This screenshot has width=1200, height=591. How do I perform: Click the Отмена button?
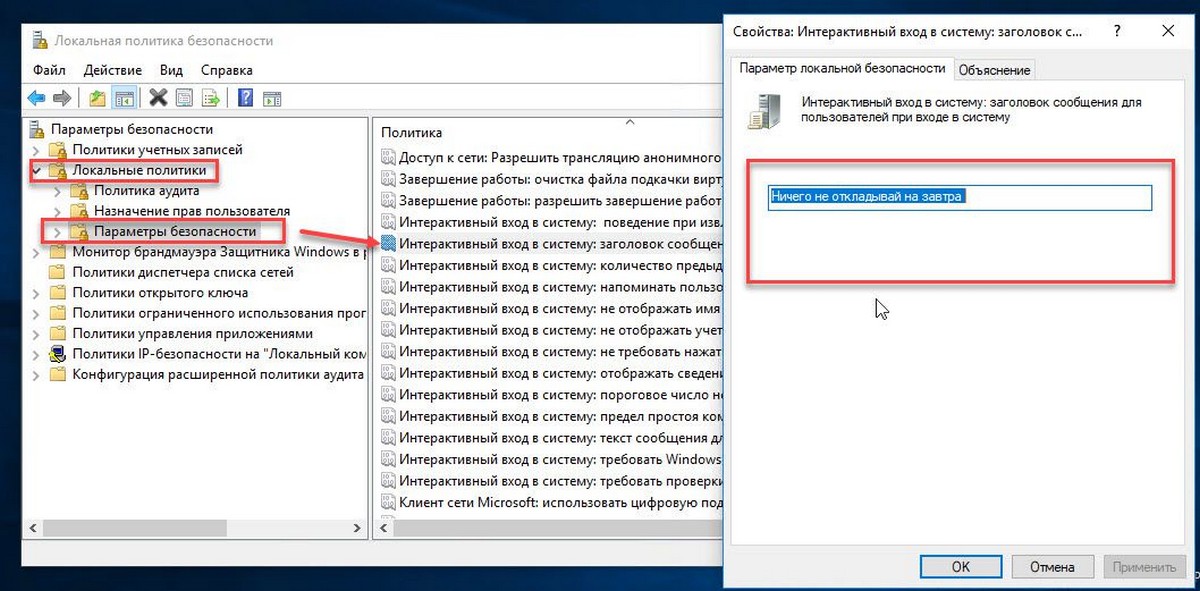click(1051, 567)
